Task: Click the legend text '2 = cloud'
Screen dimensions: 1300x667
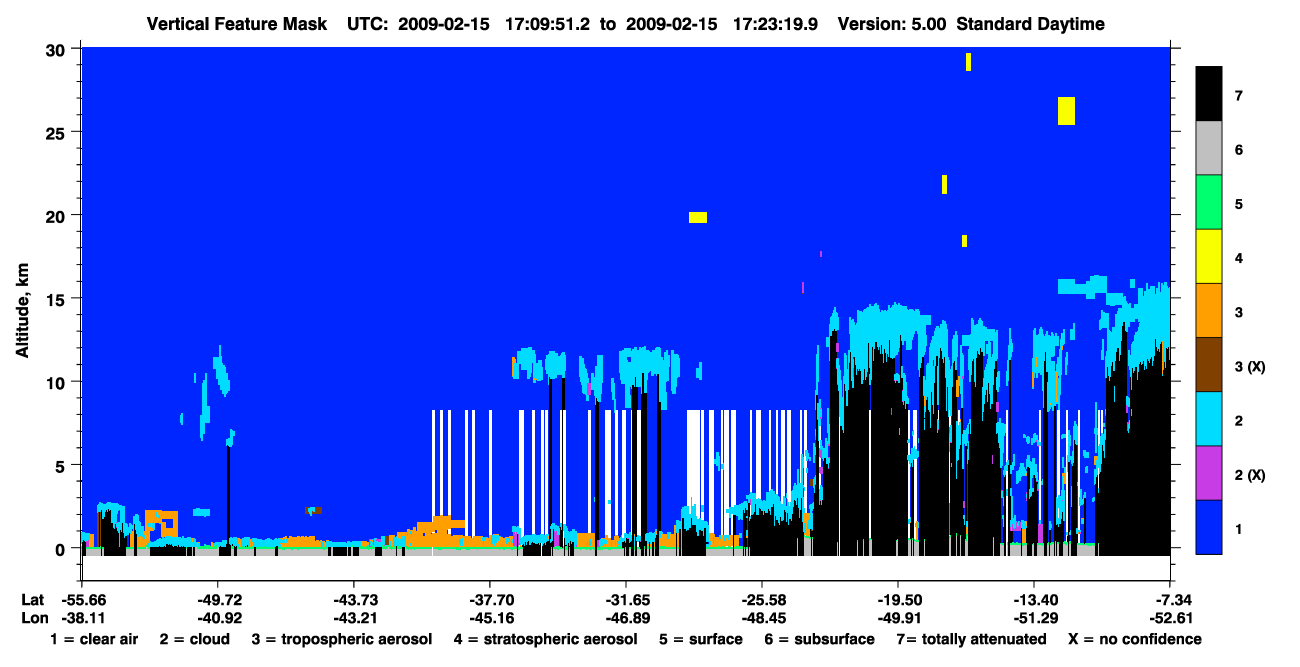Action: (193, 639)
